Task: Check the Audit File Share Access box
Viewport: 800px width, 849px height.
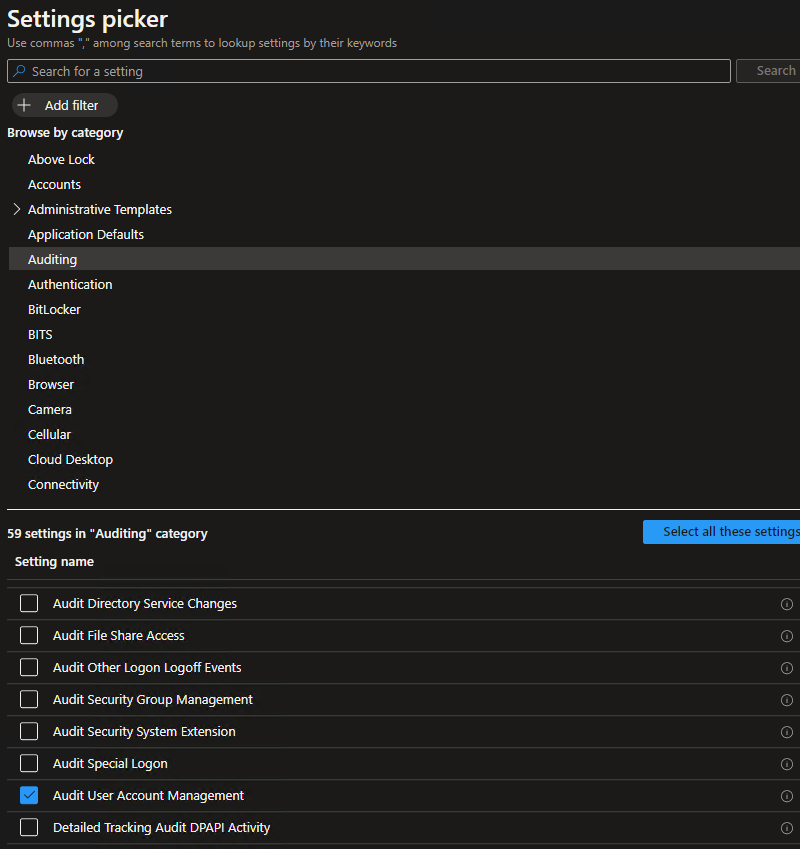Action: (29, 636)
